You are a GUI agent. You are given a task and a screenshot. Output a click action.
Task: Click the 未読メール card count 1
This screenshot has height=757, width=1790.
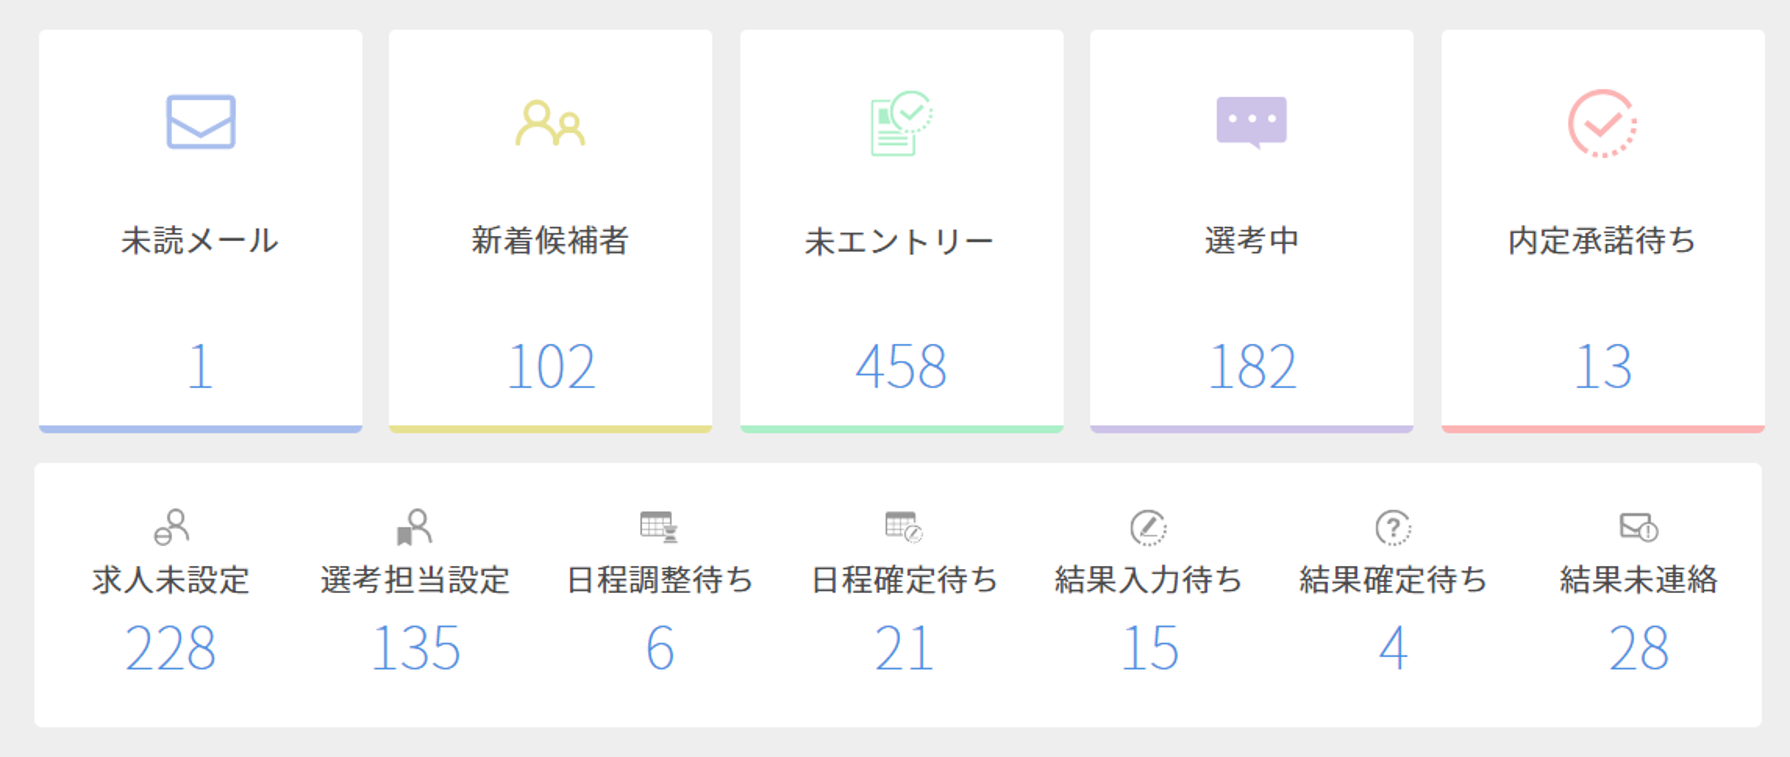(x=201, y=367)
